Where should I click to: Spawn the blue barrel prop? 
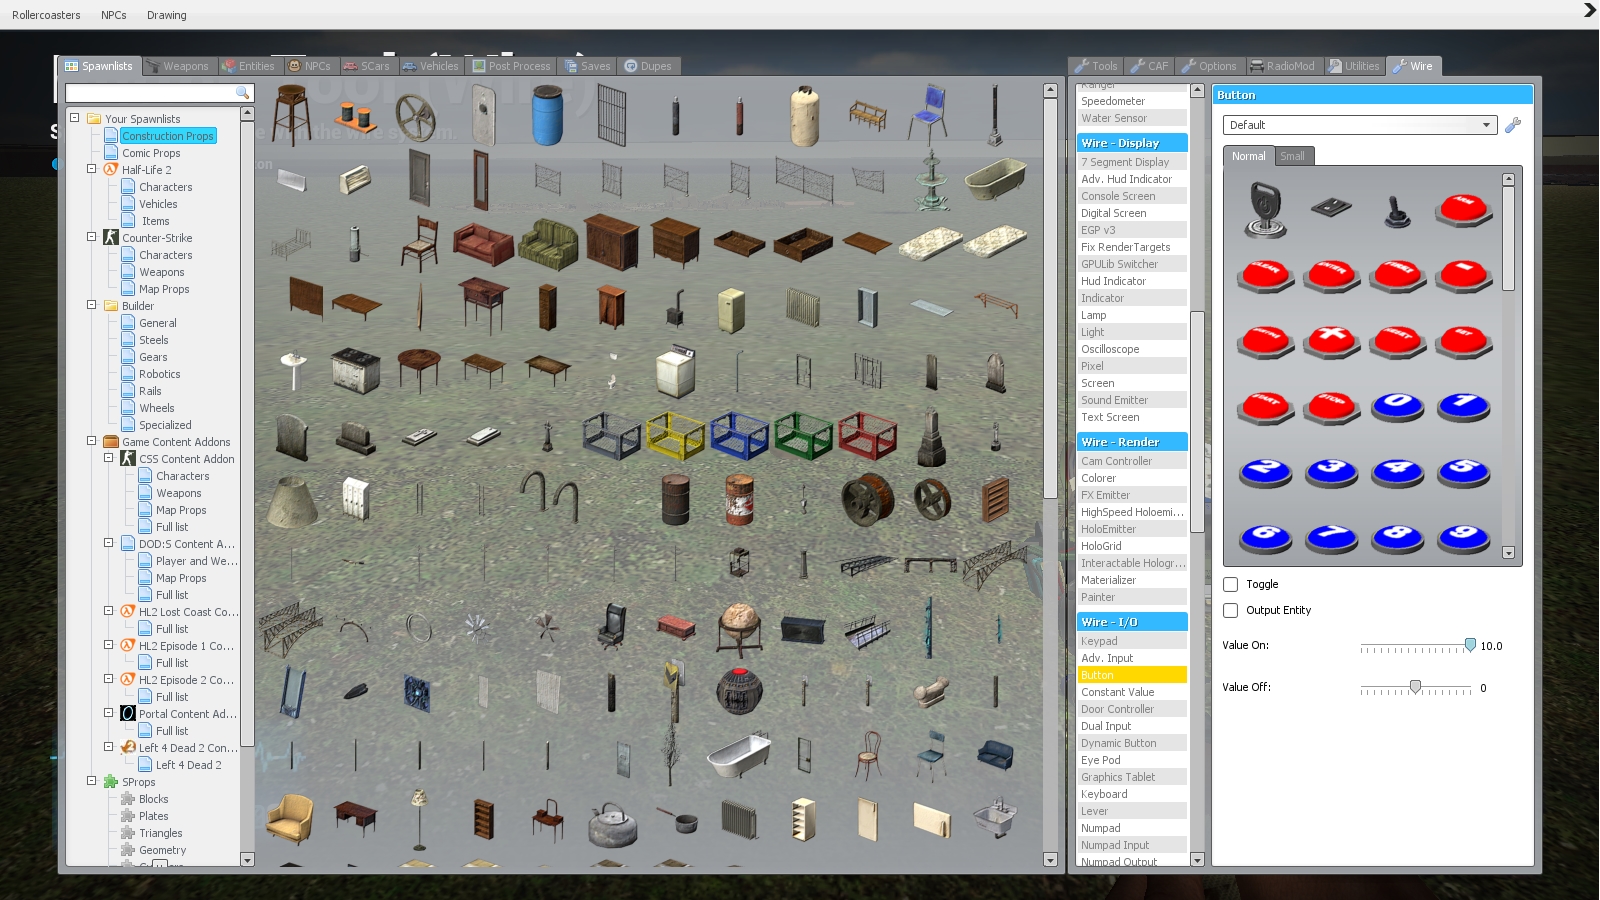[548, 115]
